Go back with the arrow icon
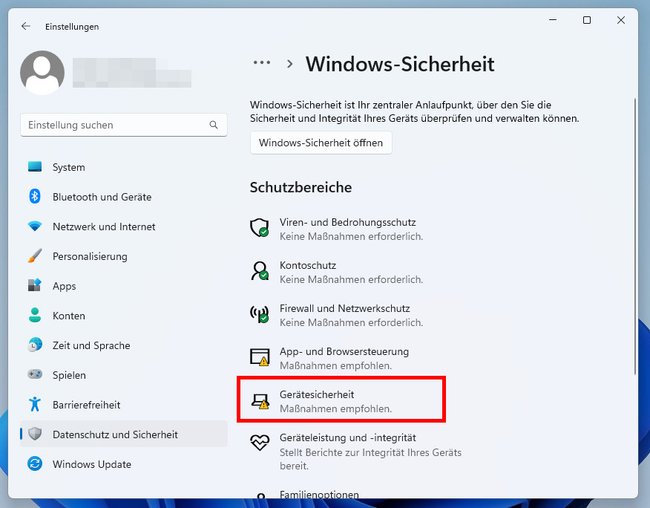Viewport: 650px width, 508px height. 26,26
